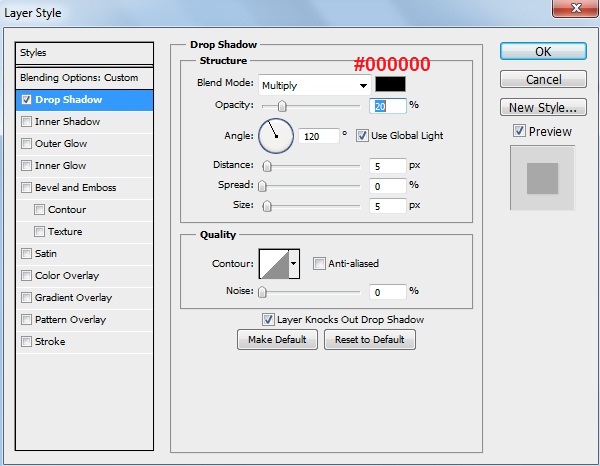Toggle Layer Knocks Out Drop Shadow
The image size is (600, 466).
268,320
